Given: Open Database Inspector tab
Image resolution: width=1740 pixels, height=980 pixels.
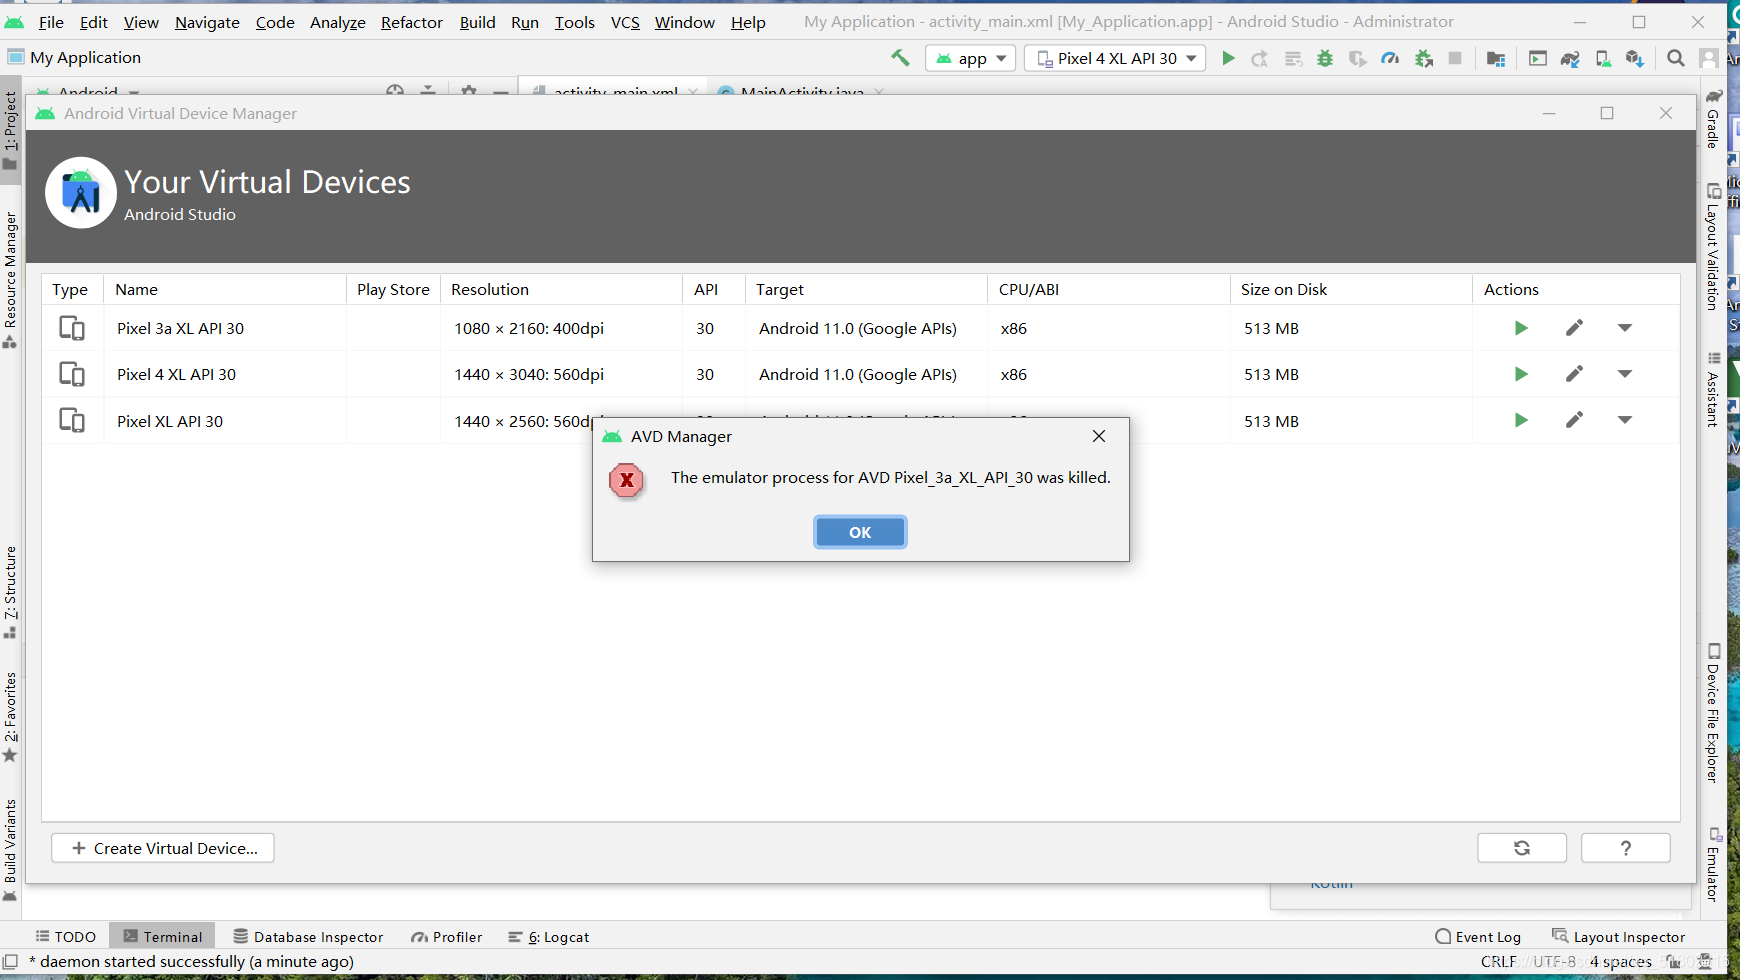Looking at the screenshot, I should click(x=308, y=937).
